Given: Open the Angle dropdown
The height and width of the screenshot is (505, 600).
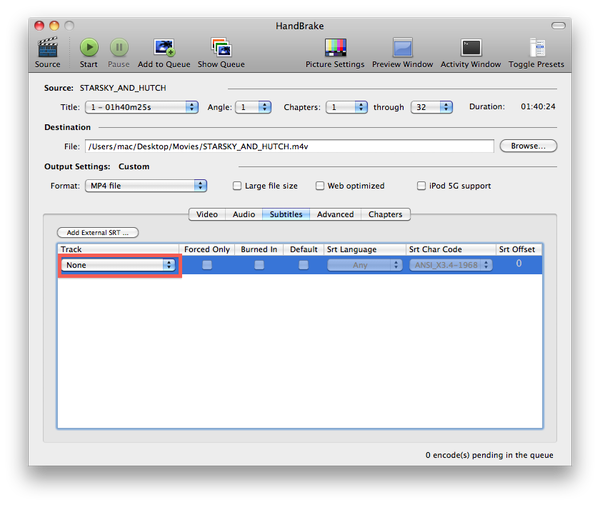Looking at the screenshot, I should (253, 107).
